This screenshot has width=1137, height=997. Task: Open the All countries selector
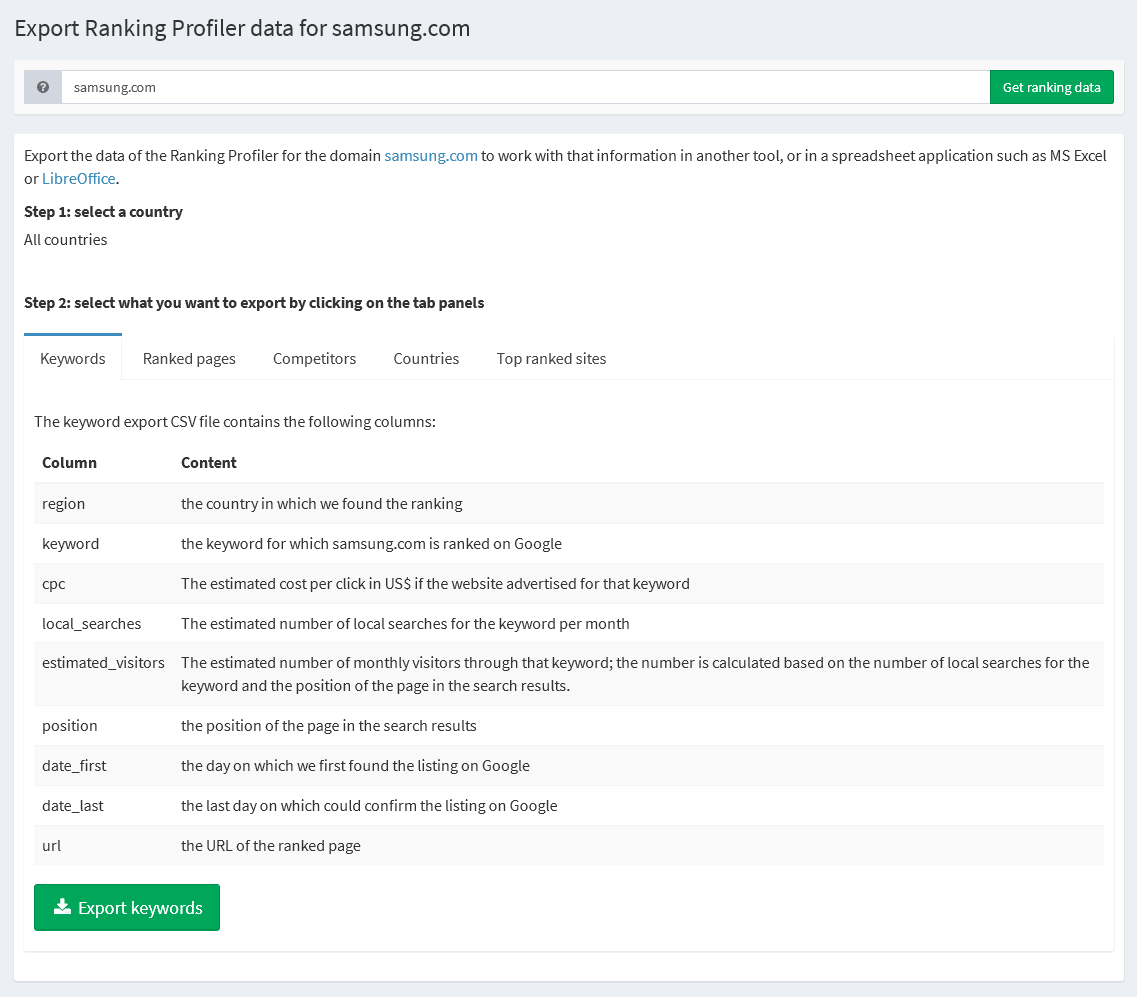click(x=65, y=239)
